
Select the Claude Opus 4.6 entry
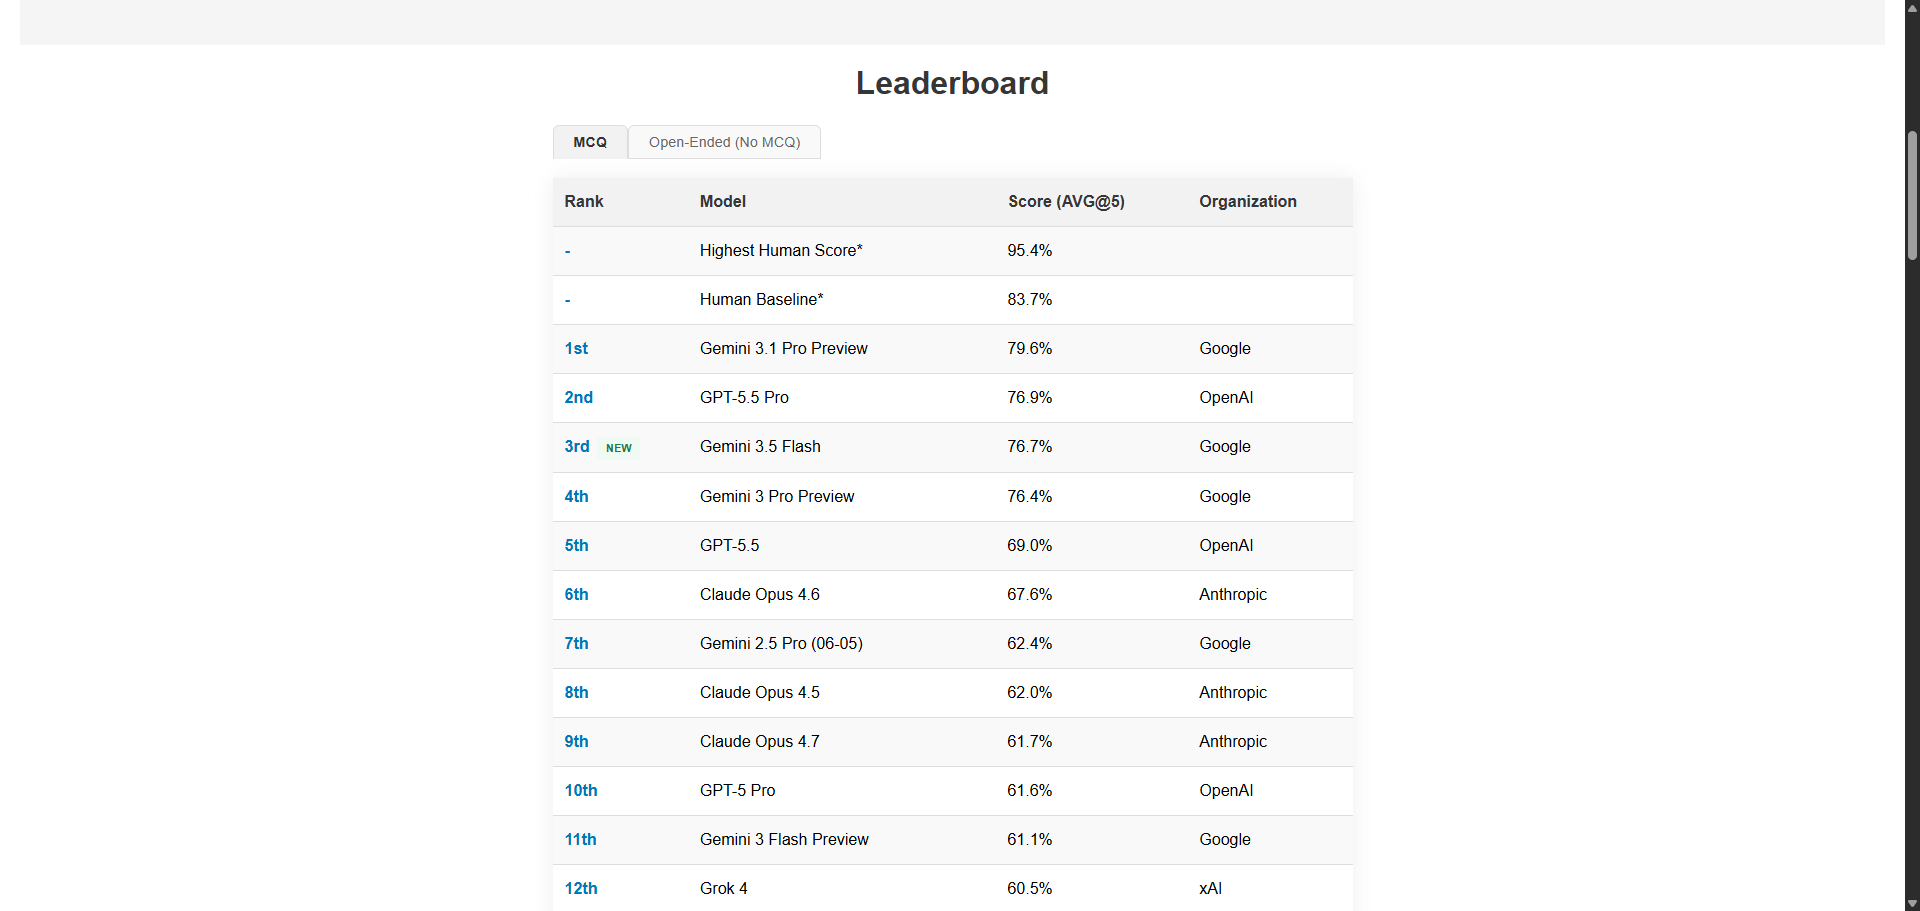760,594
